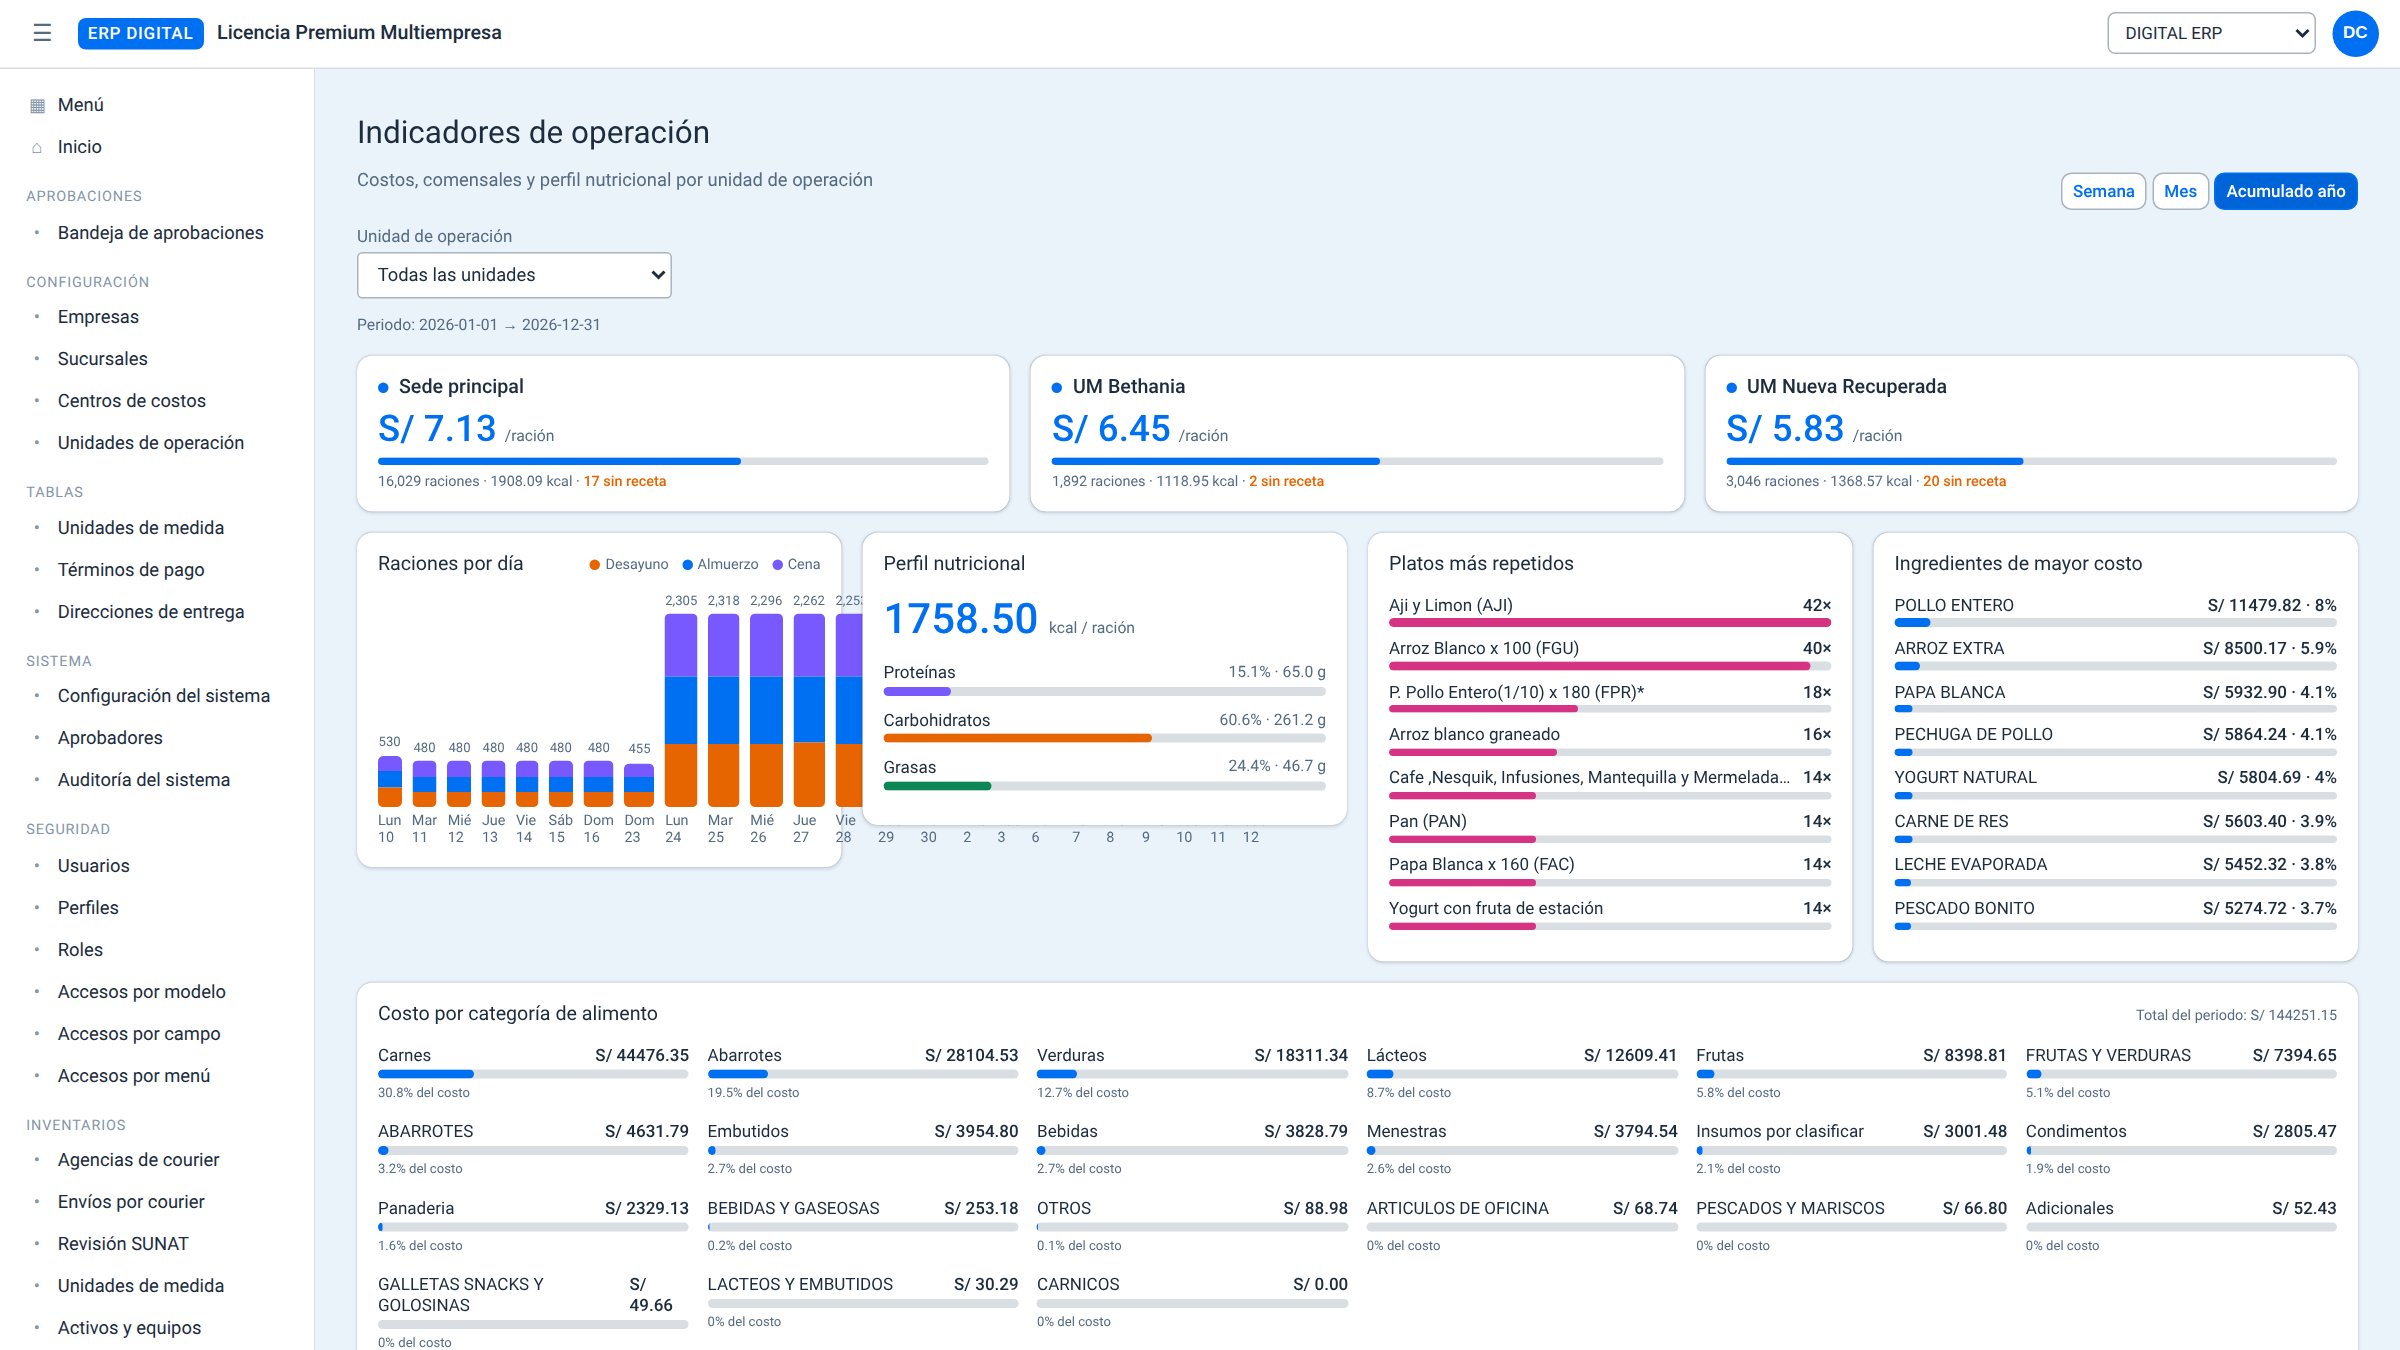The width and height of the screenshot is (2400, 1350).
Task: Open Perfiles in the sidebar
Action: pyautogui.click(x=88, y=908)
